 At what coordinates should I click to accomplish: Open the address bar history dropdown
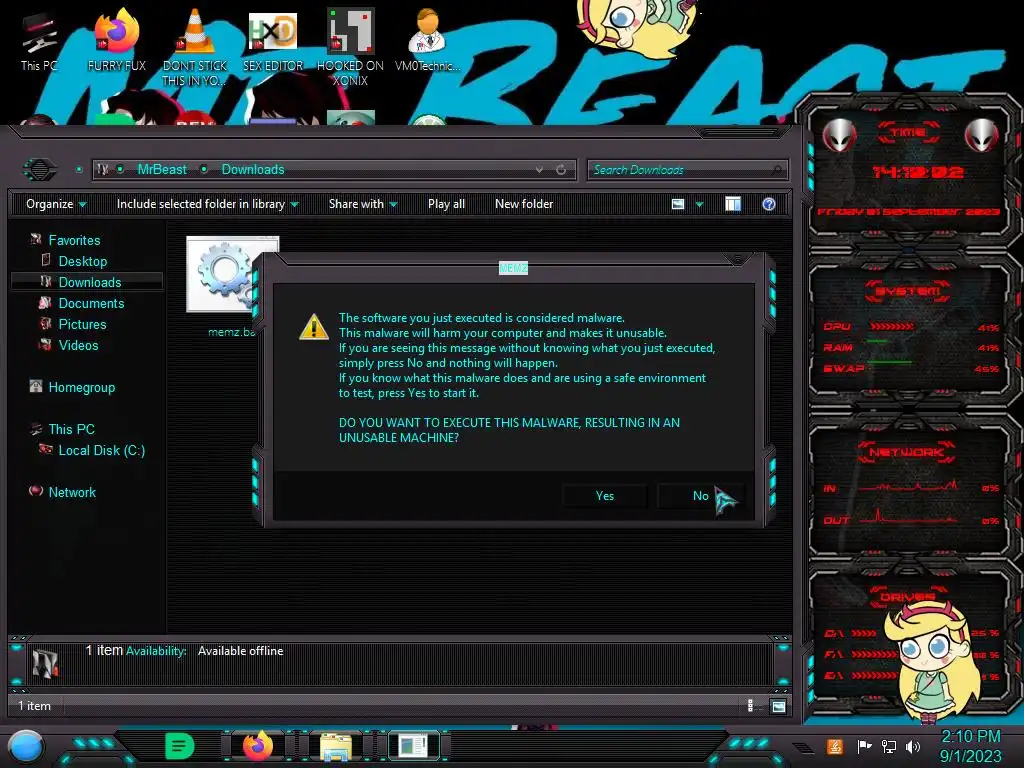(x=539, y=170)
